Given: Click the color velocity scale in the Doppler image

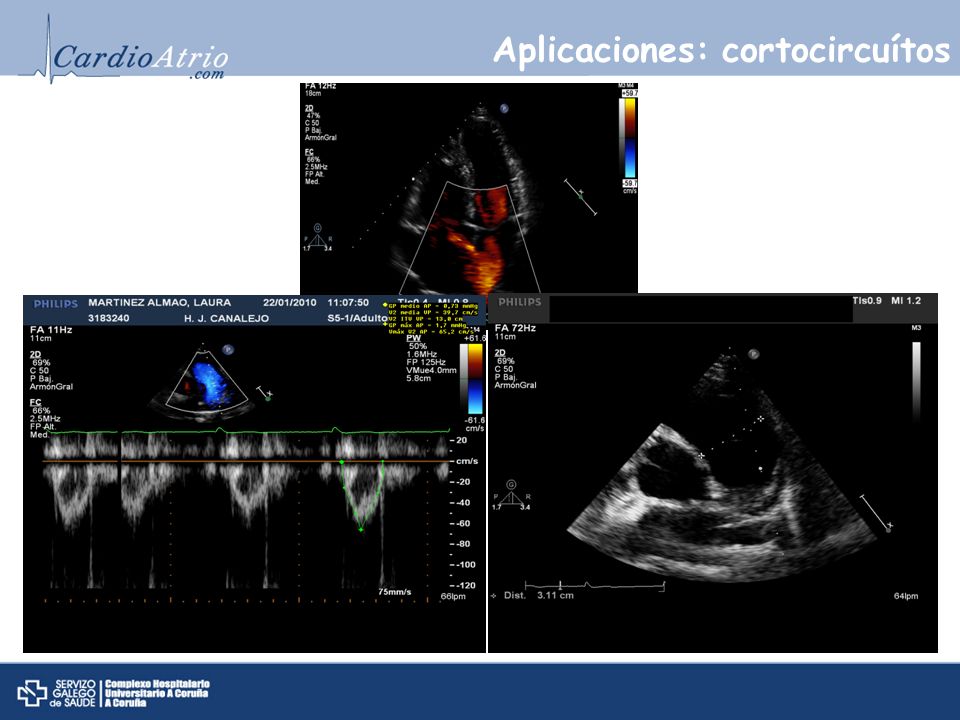Looking at the screenshot, I should click(x=474, y=379).
